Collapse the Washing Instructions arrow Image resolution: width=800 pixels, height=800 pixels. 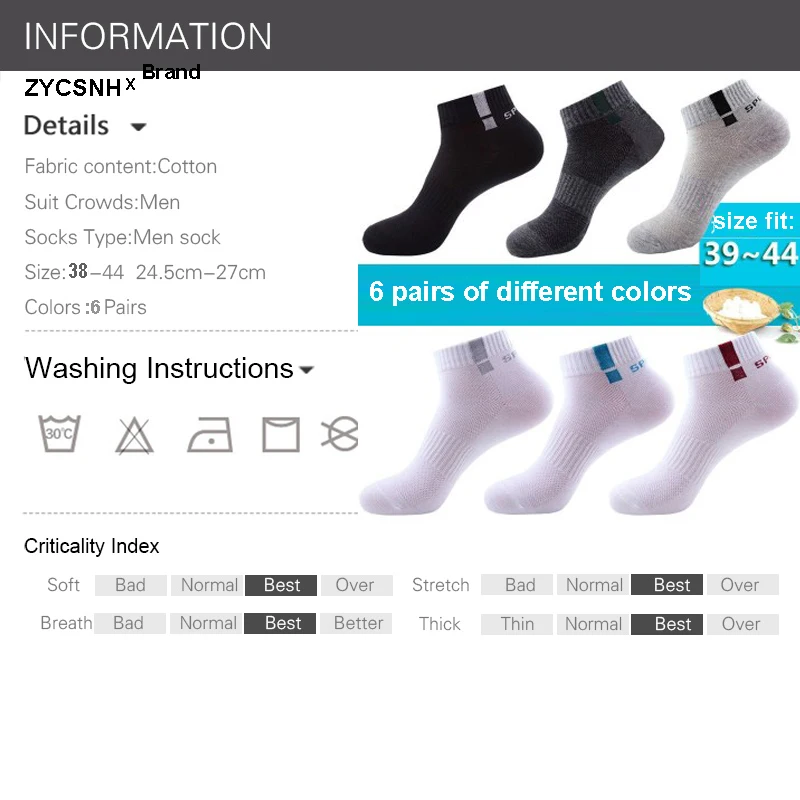click(306, 369)
